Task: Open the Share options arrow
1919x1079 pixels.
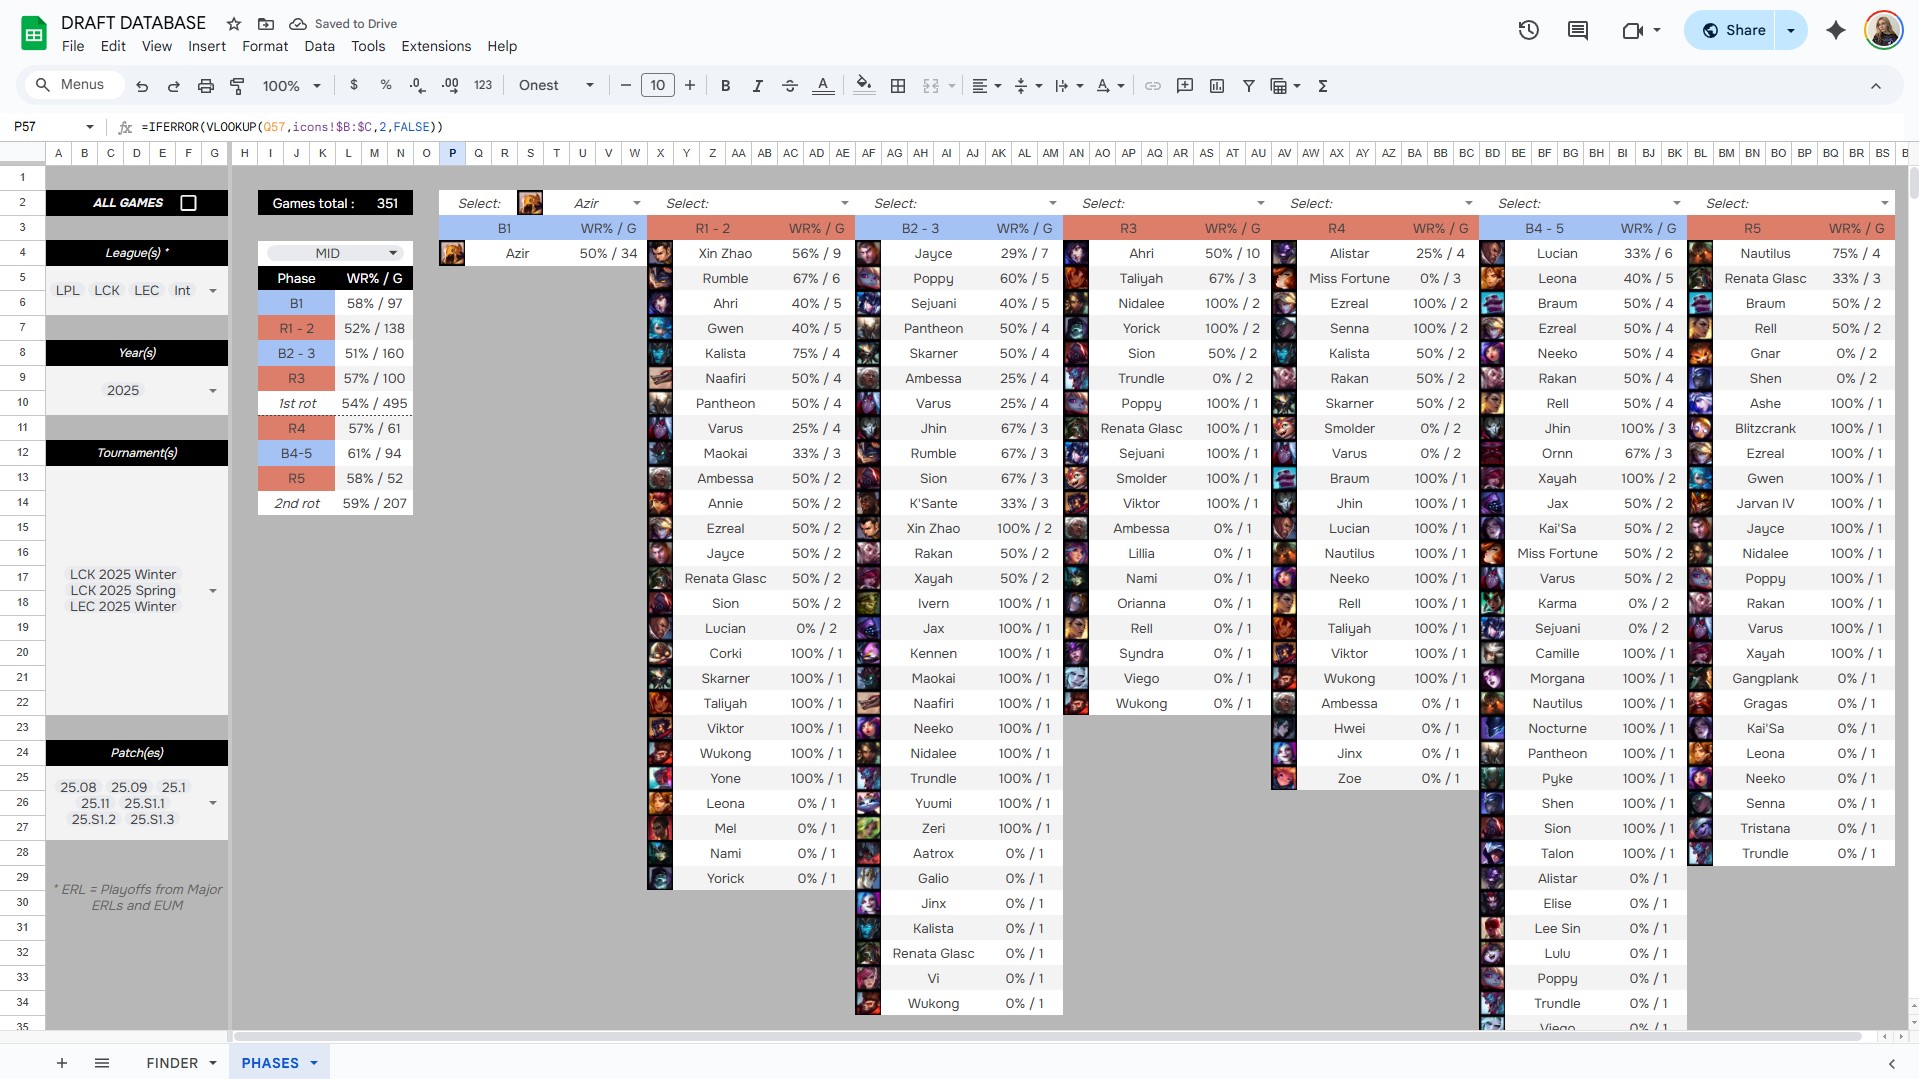Action: click(x=1791, y=30)
